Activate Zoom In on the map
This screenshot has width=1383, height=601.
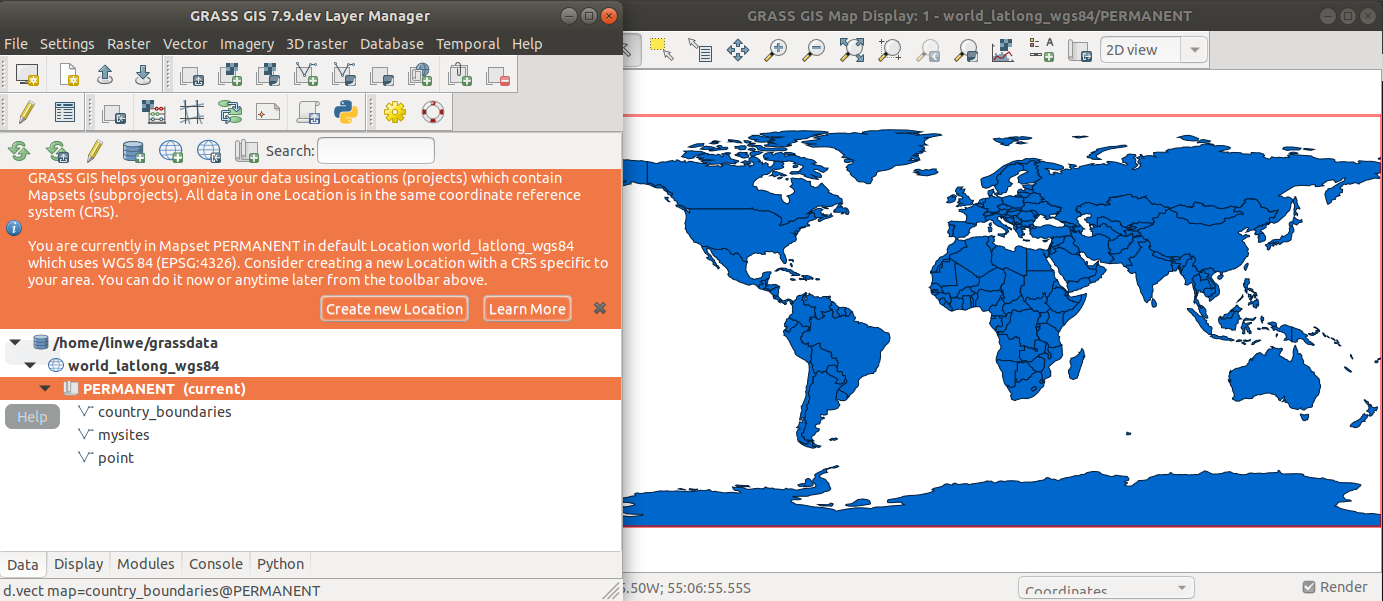776,49
